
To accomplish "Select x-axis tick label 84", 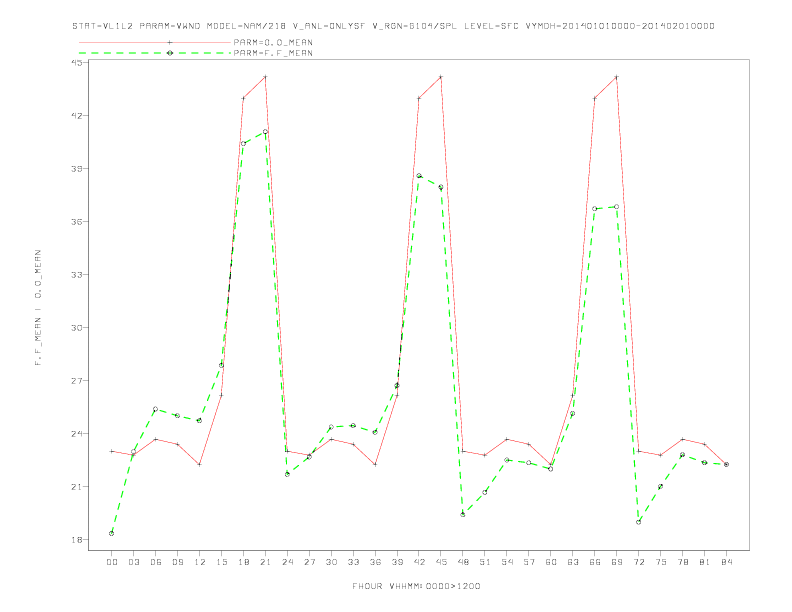I will coord(727,562).
